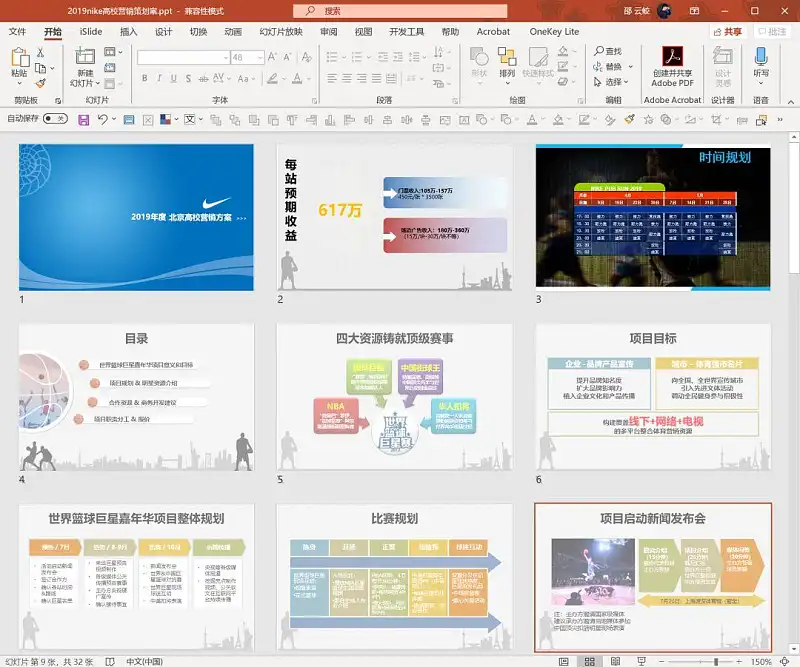Click the Italic formatting icon

point(159,78)
